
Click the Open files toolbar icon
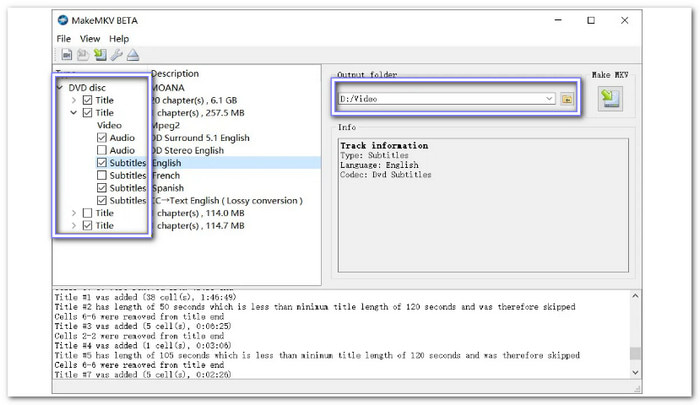66,55
